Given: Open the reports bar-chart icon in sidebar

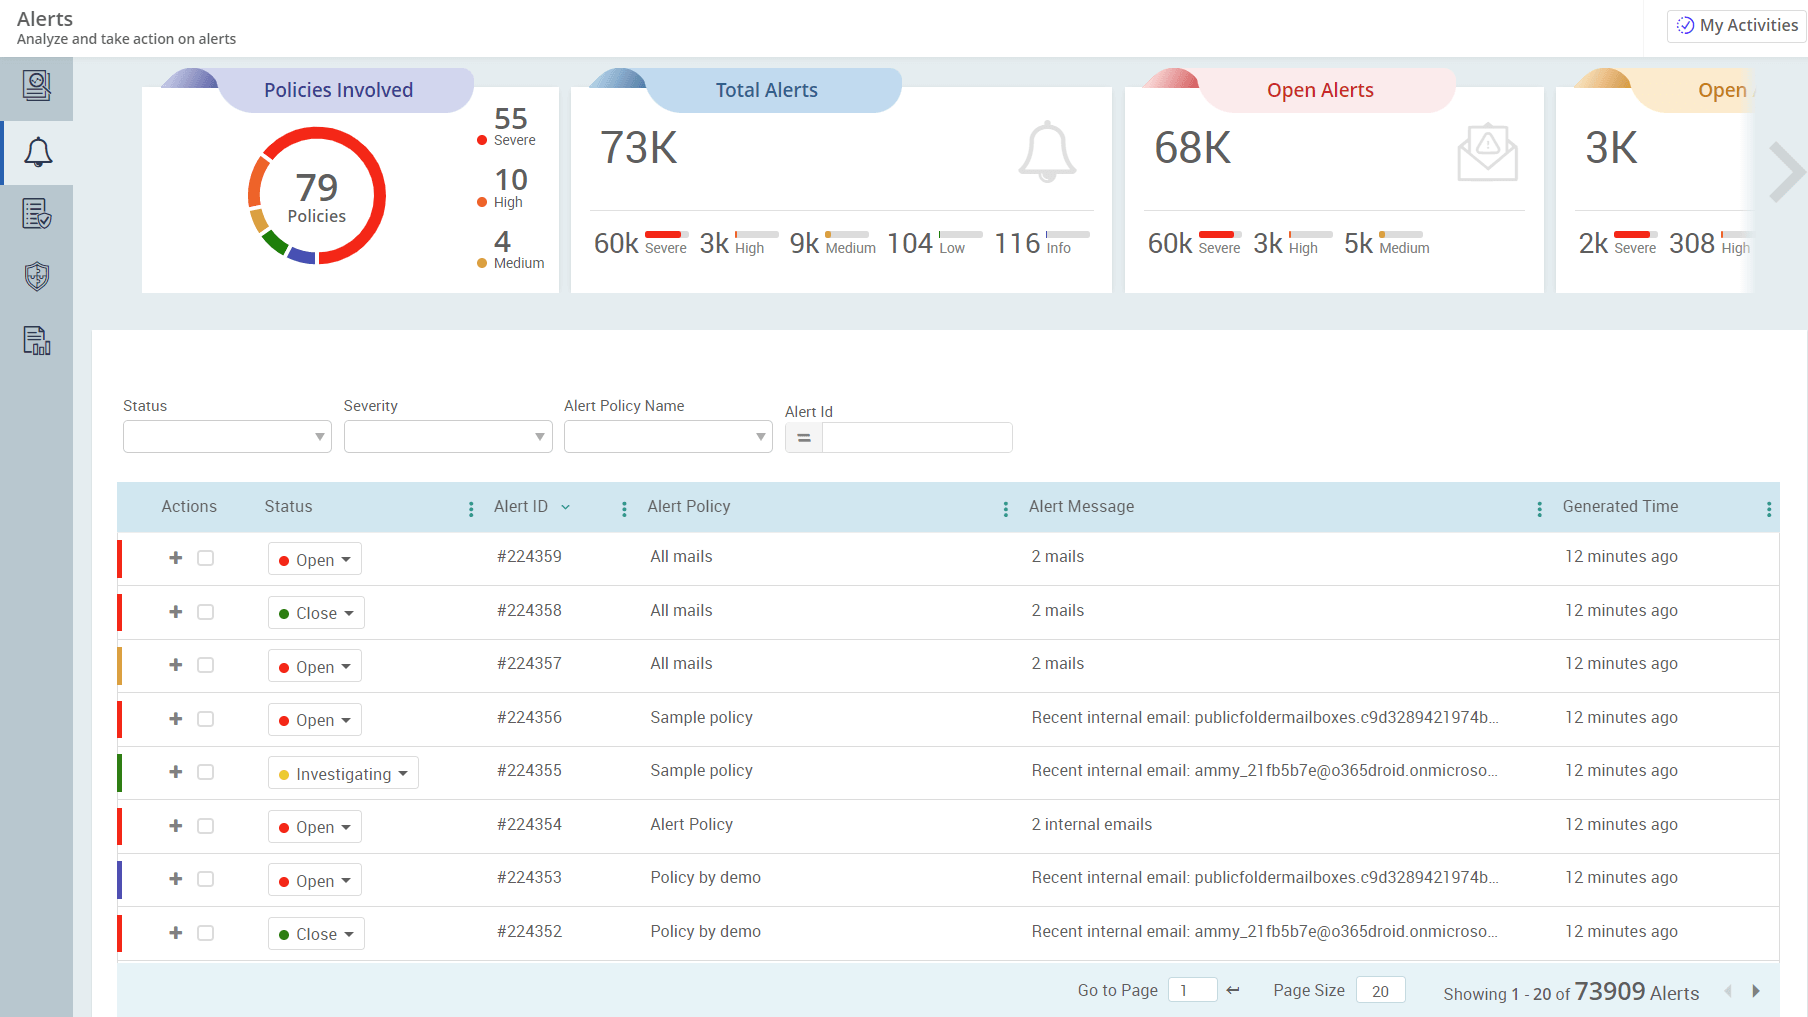Looking at the screenshot, I should pos(37,341).
